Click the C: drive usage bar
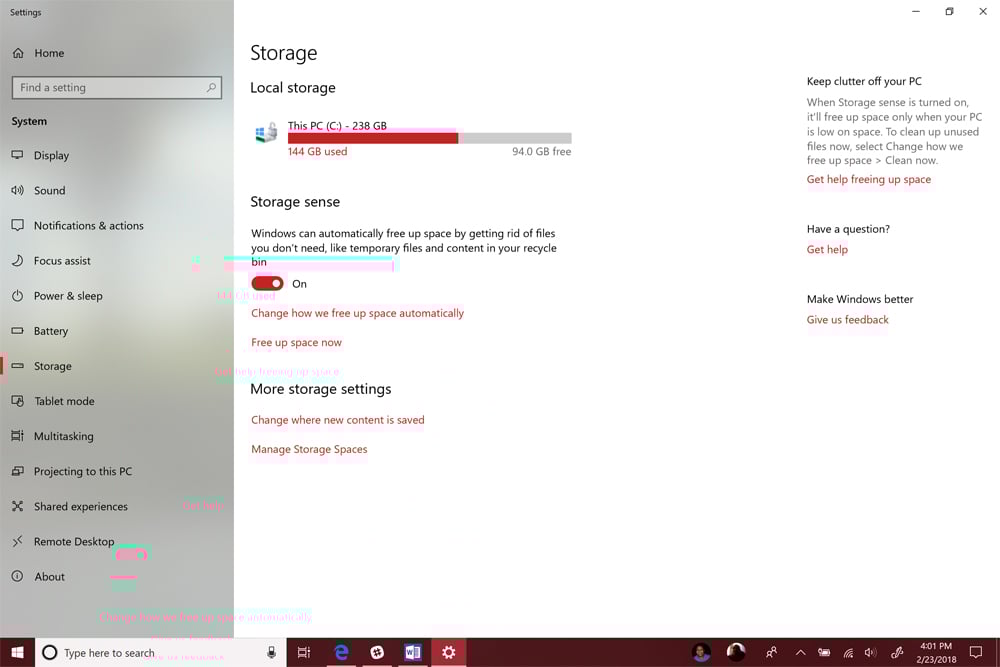The width and height of the screenshot is (1000, 667). point(429,138)
